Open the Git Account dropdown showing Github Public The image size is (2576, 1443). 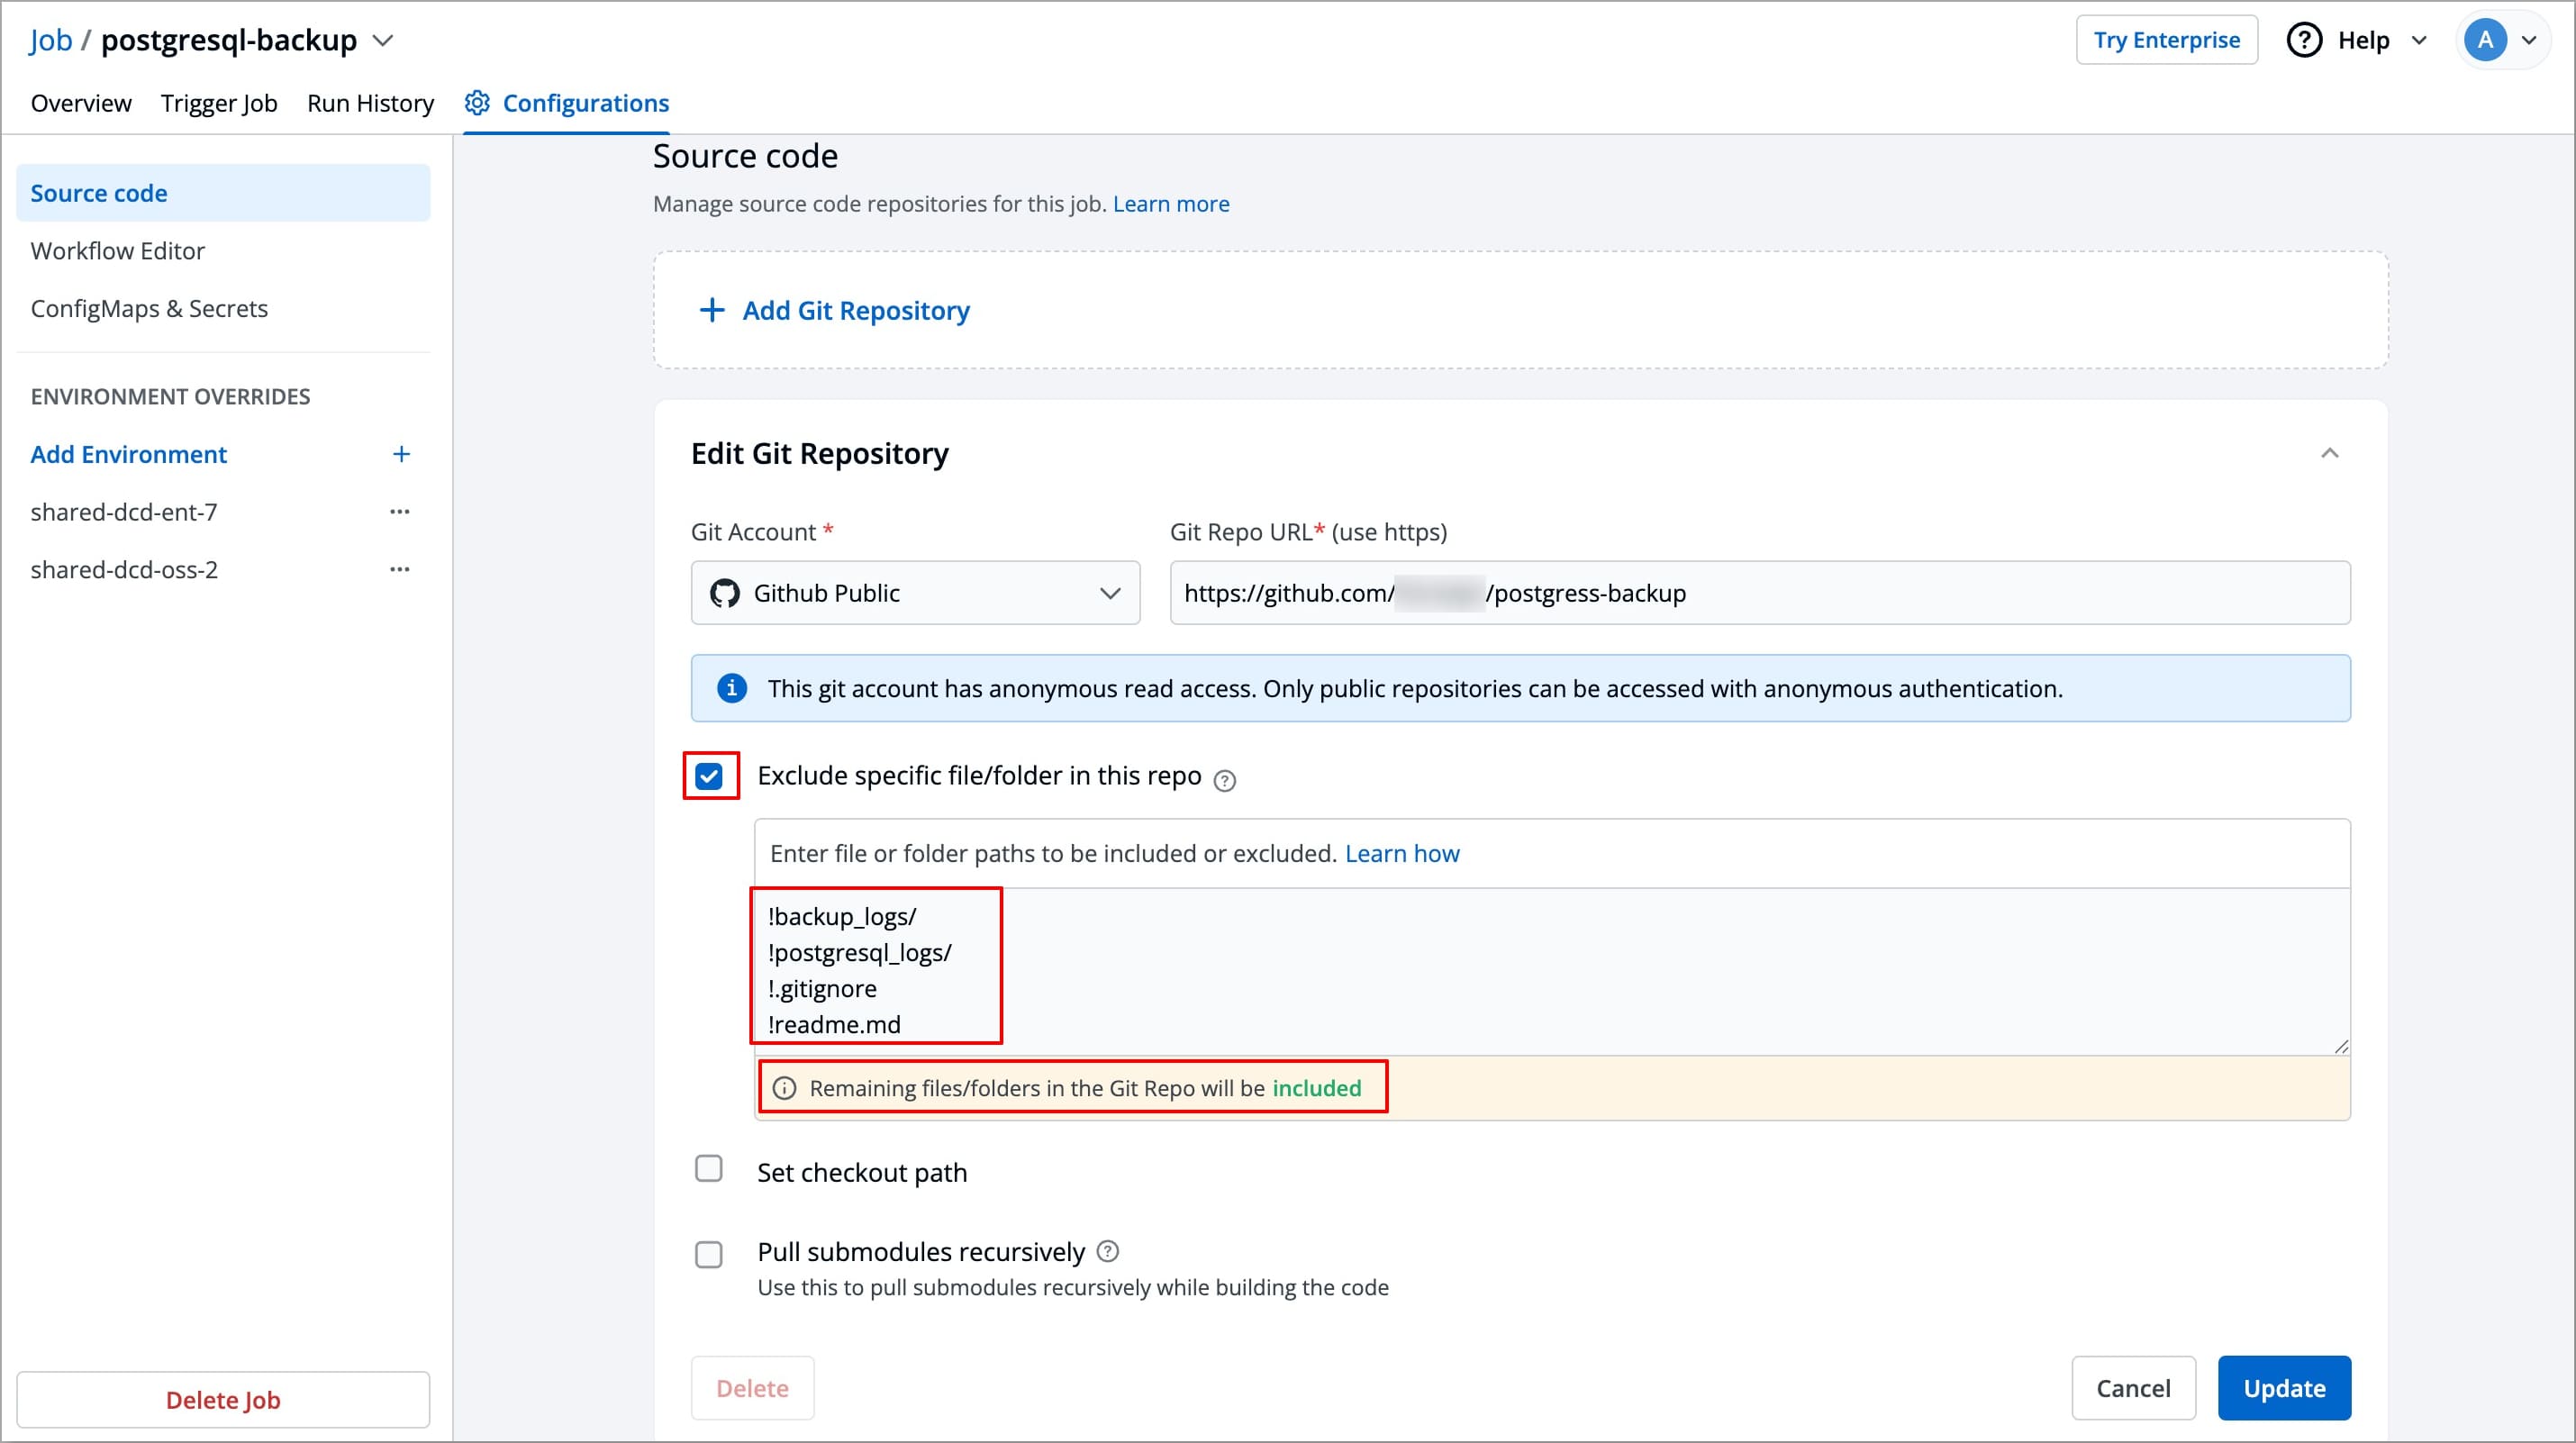(914, 593)
